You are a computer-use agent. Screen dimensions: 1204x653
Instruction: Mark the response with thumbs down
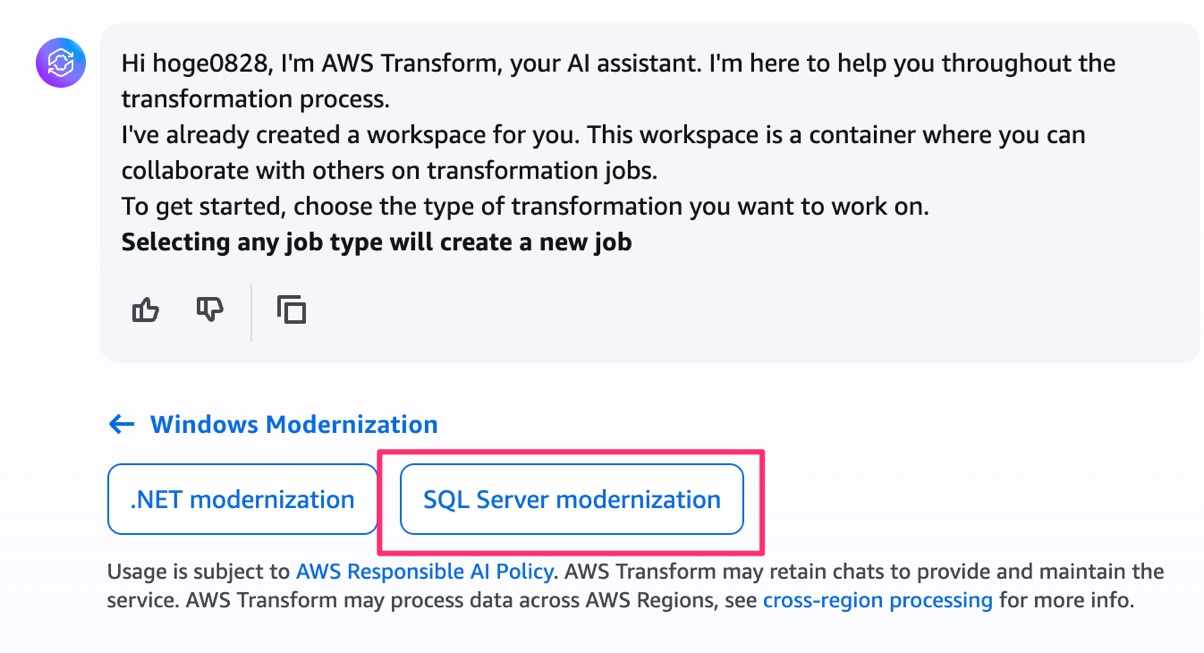209,310
